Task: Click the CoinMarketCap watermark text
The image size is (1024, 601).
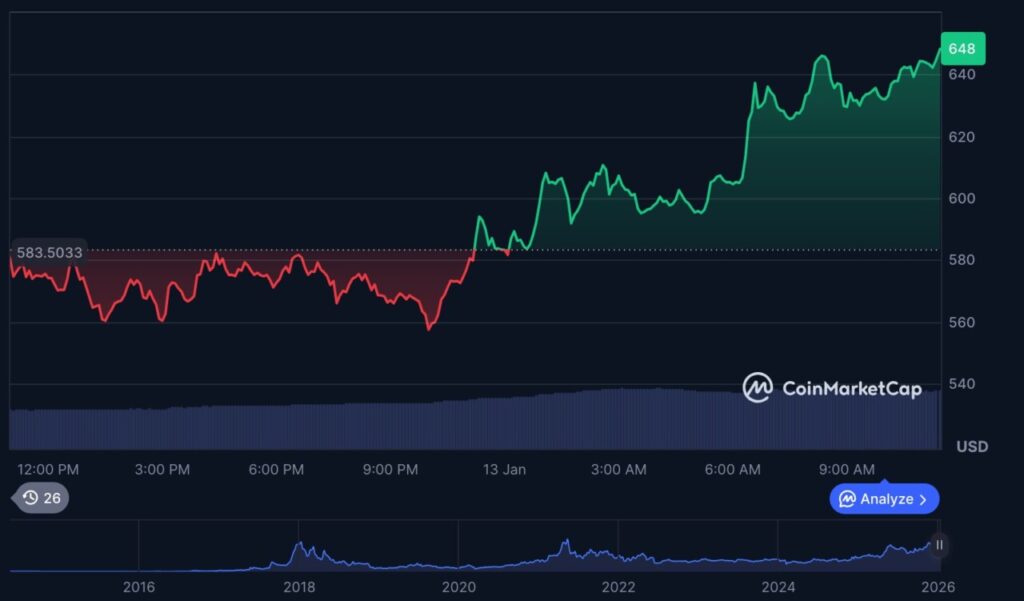Action: coord(851,389)
